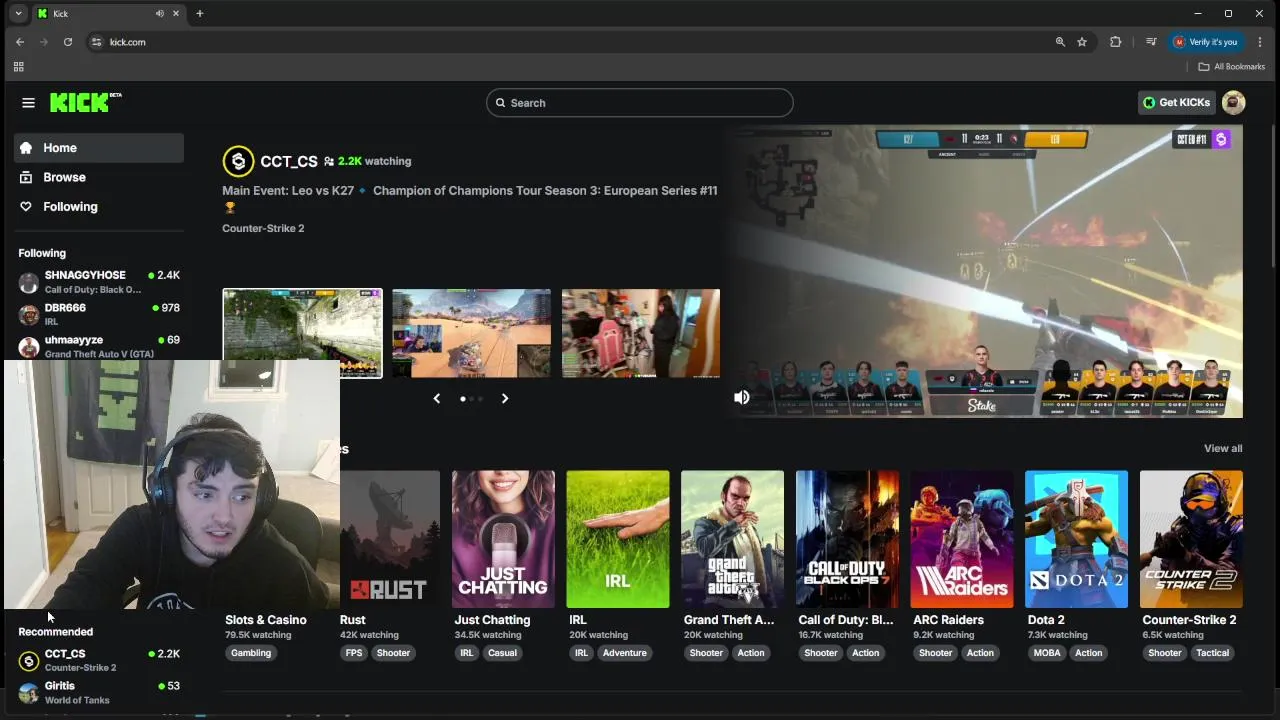Select the second carousel thumbnail
The image size is (1280, 720).
point(471,333)
